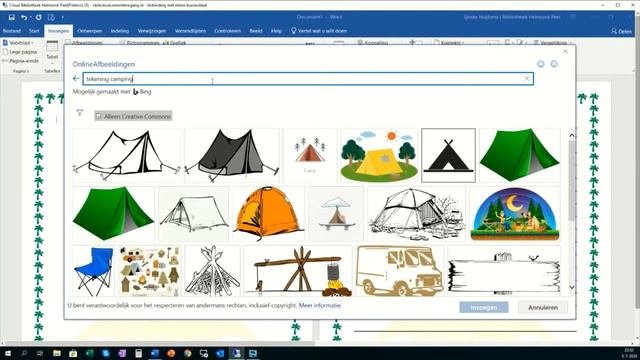Click the results scrollbar down arrow
The height and width of the screenshot is (360, 640).
(571, 287)
